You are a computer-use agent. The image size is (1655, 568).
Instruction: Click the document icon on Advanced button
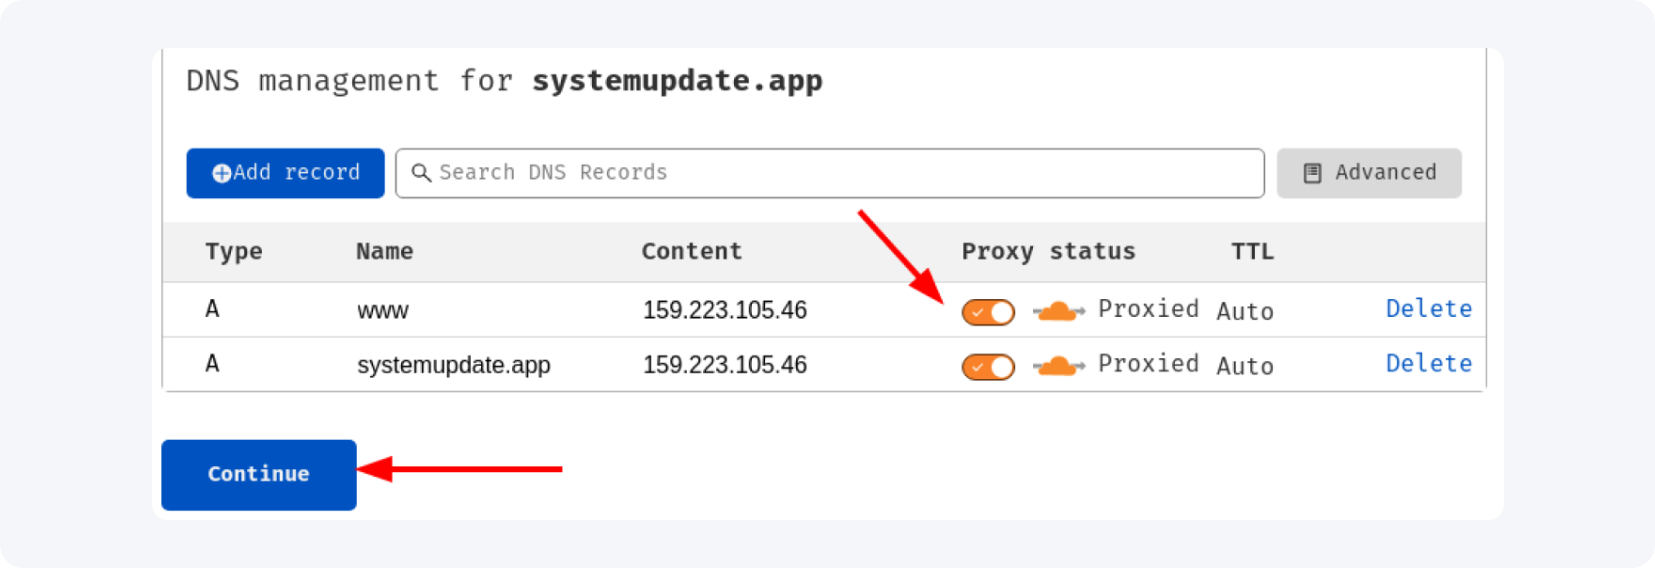pyautogui.click(x=1312, y=173)
